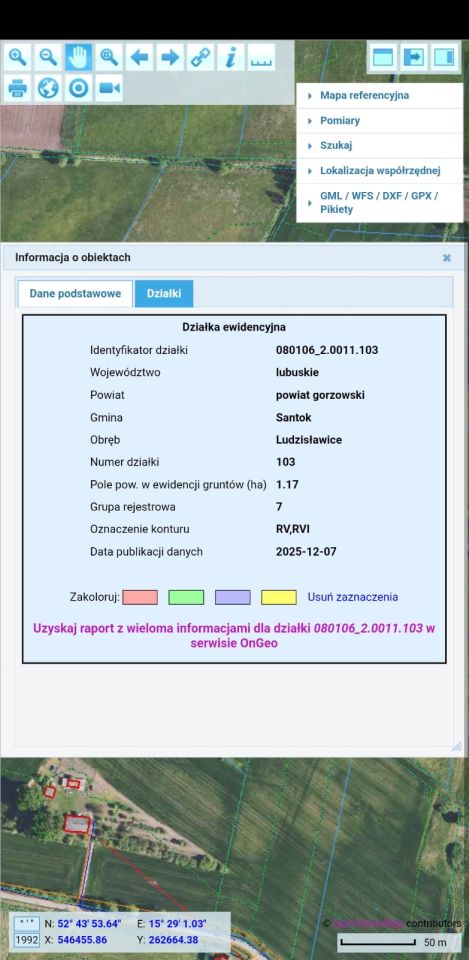469x960 pixels.
Task: Click the parcel area value 1.17
Action: 287,484
